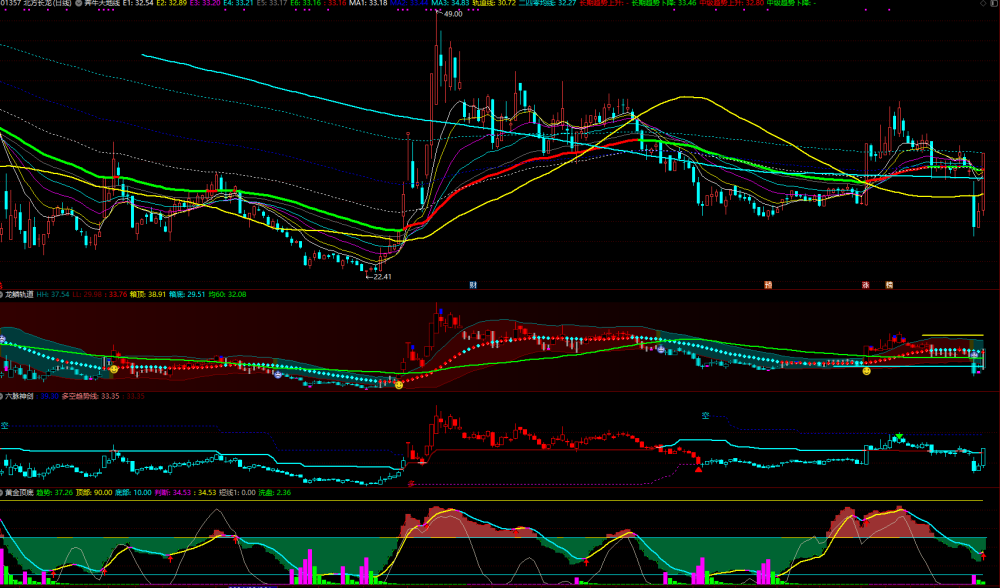The width and height of the screenshot is (1000, 588).
Task: Click the square panel icon at top-right corner
Action: coord(995,3)
